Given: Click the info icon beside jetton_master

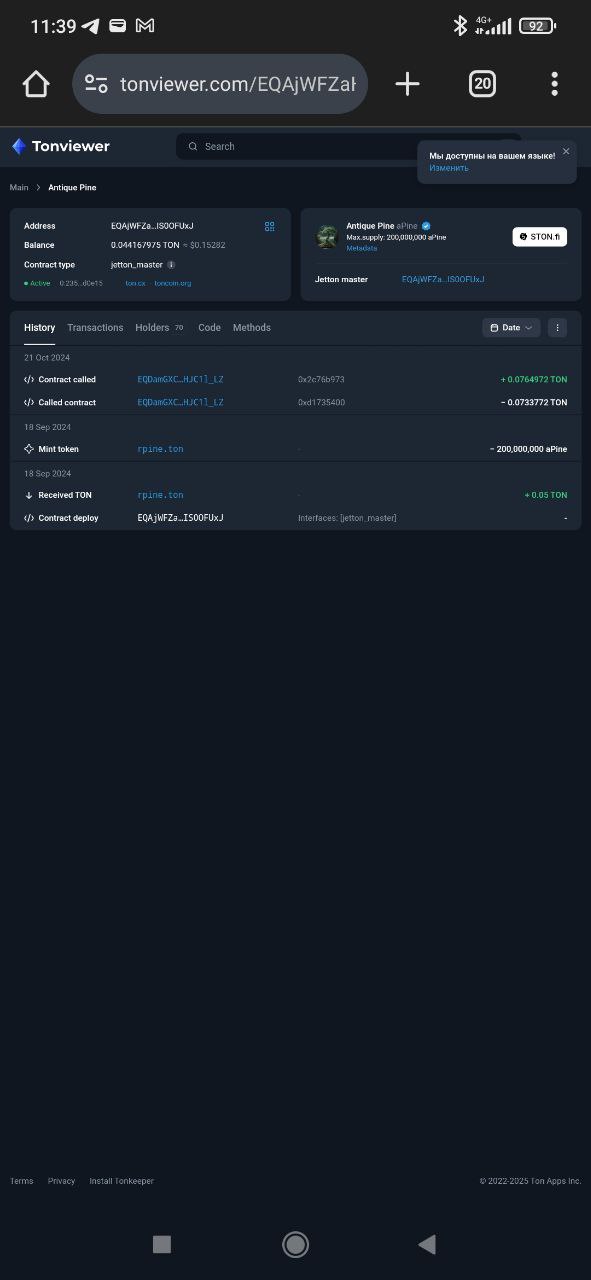Looking at the screenshot, I should 171,265.
